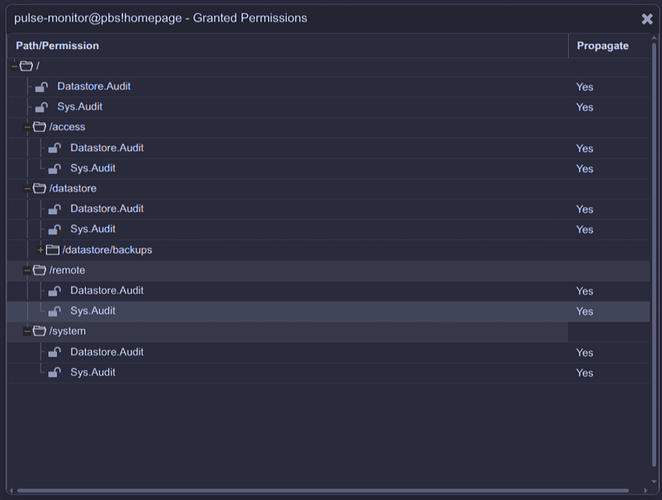
Task: Close the Granted Permissions dialog
Action: (647, 19)
